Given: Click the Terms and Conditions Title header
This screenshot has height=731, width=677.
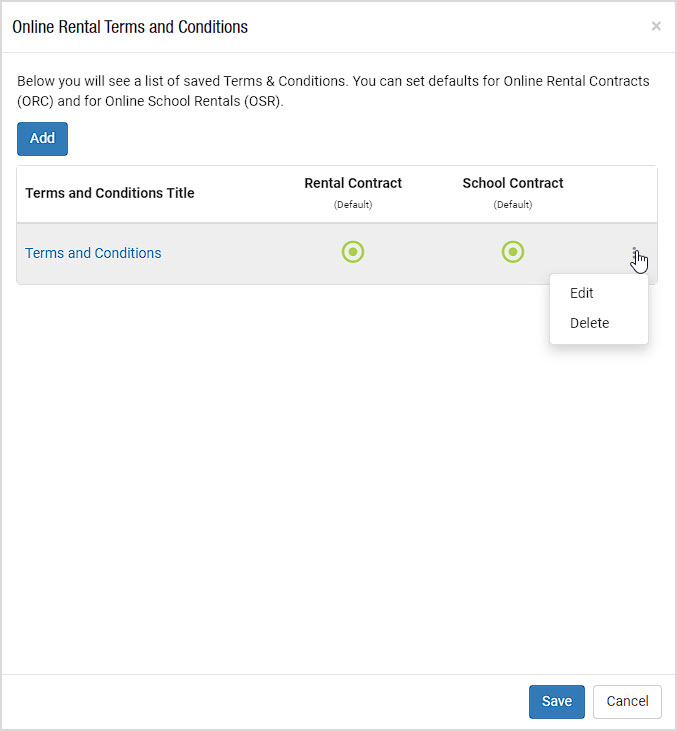Looking at the screenshot, I should click(x=110, y=193).
